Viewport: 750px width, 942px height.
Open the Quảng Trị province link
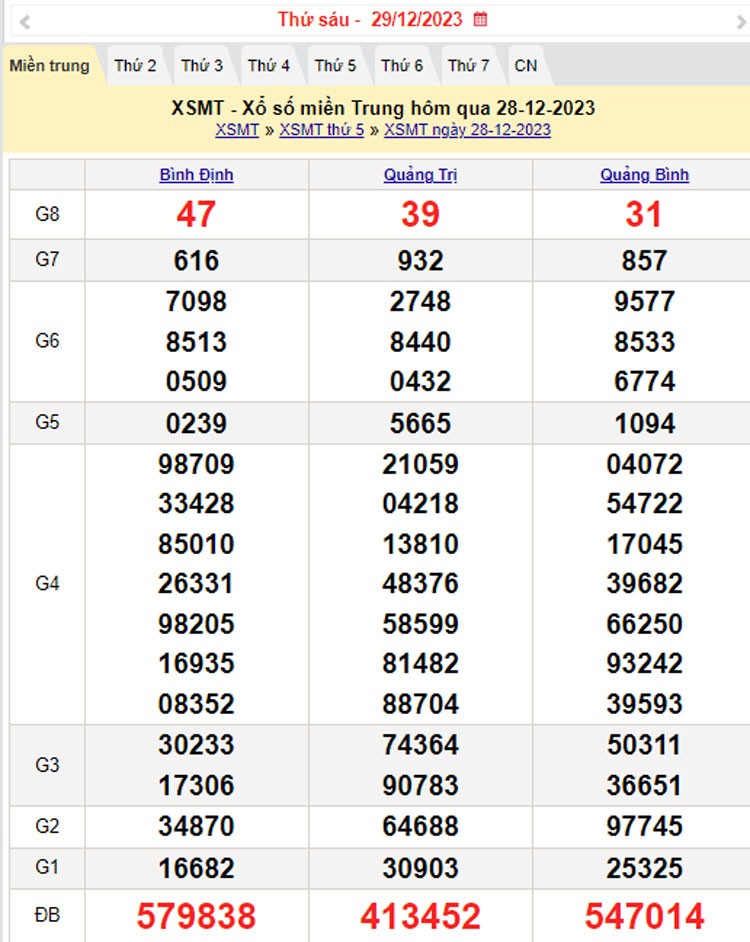pos(420,175)
